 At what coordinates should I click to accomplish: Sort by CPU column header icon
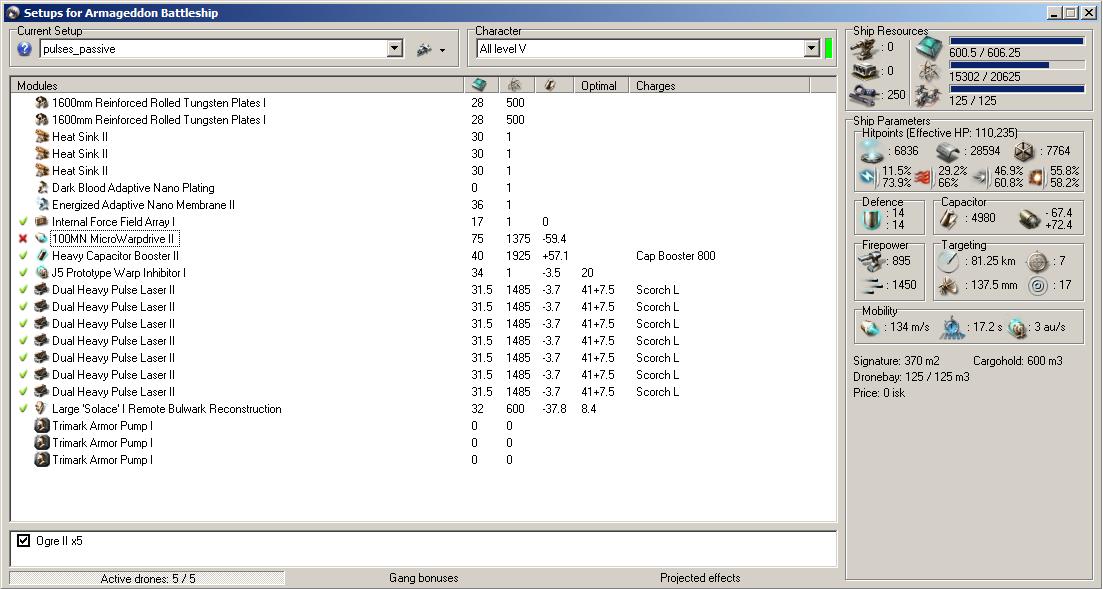(x=480, y=85)
